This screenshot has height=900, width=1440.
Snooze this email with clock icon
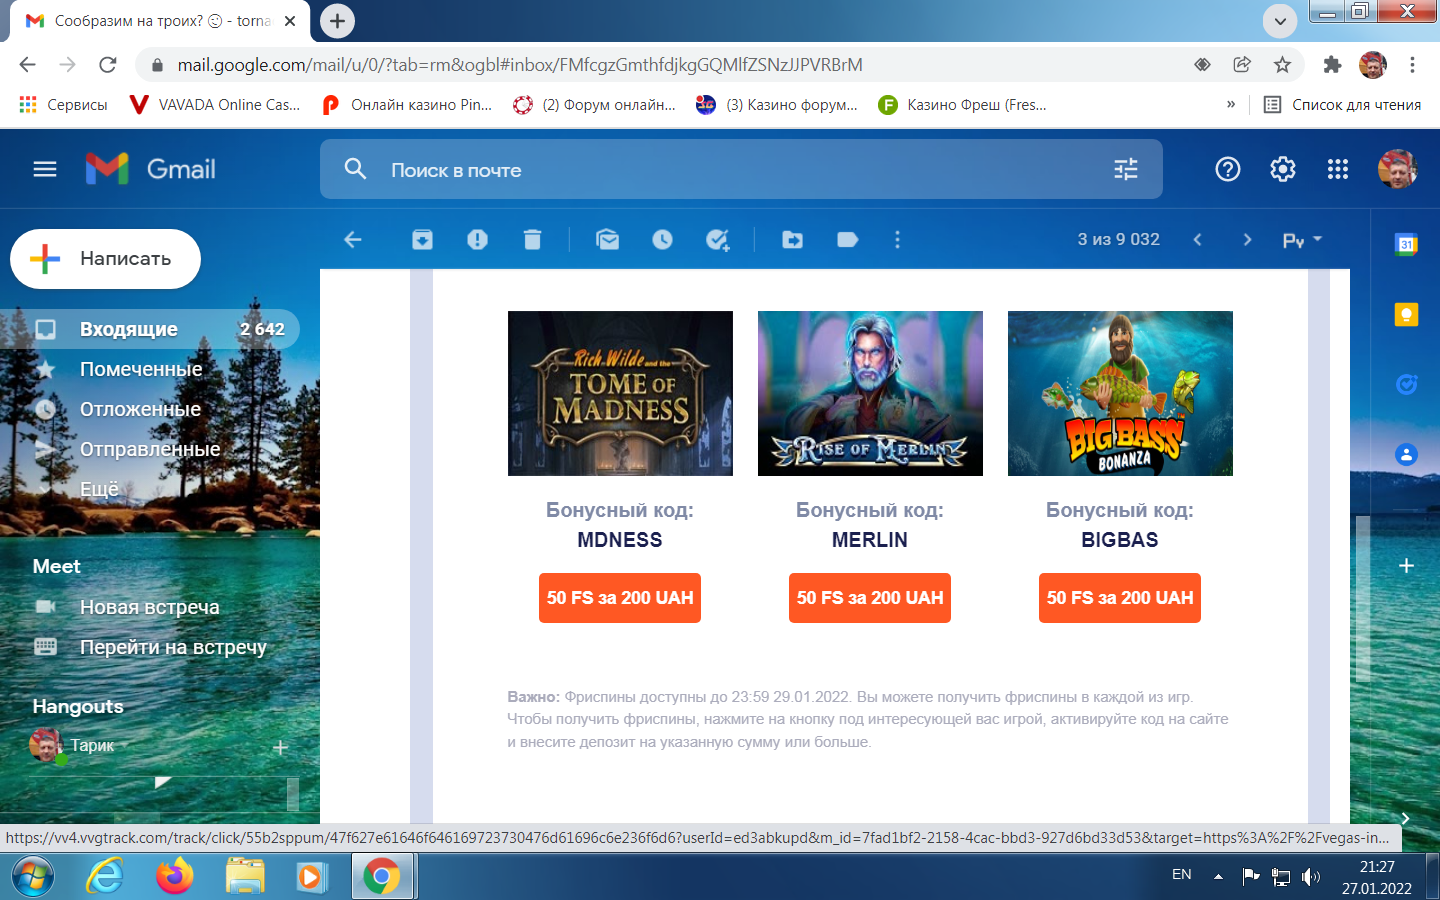(662, 239)
